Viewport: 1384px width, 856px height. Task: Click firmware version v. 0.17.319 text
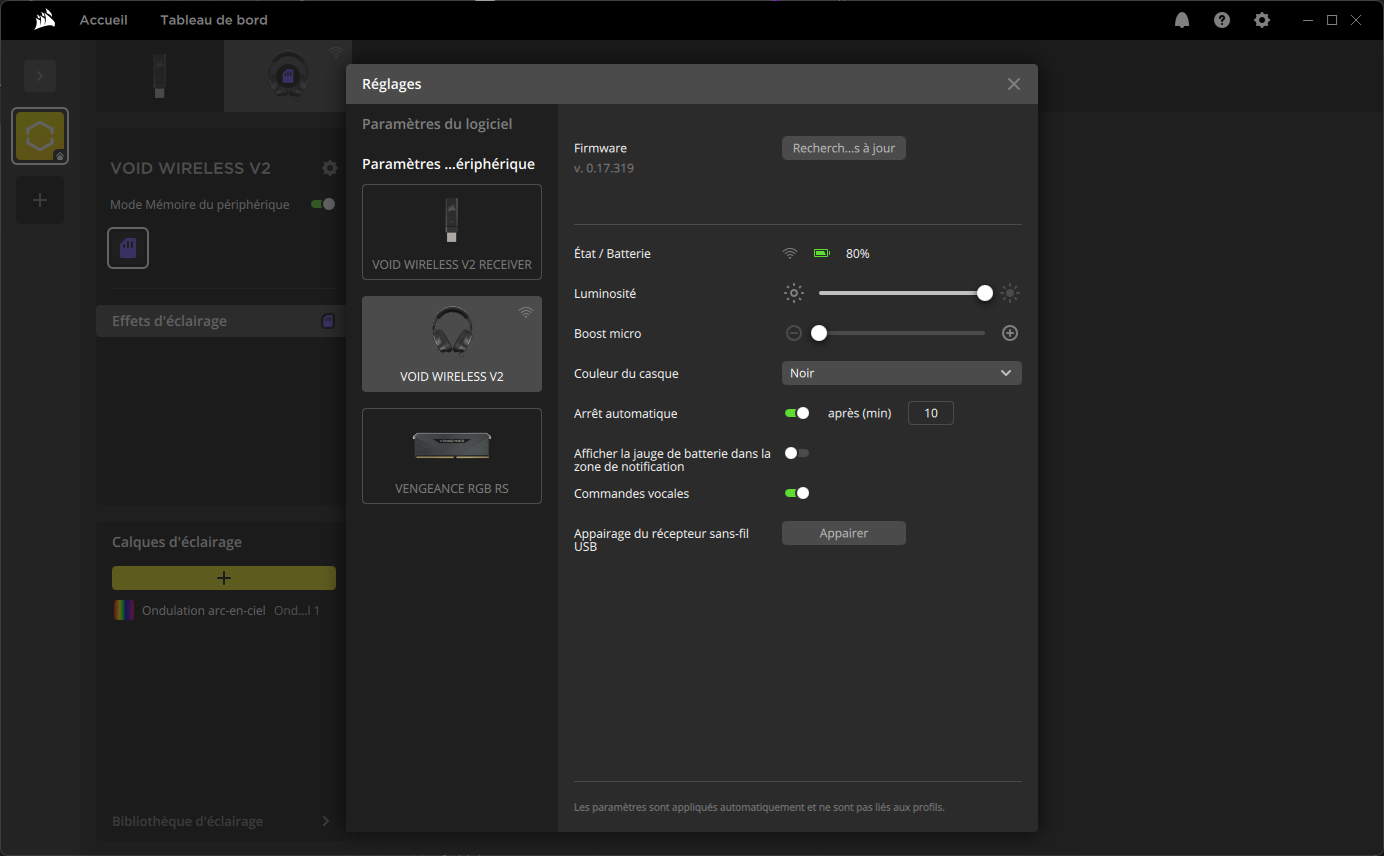[604, 168]
